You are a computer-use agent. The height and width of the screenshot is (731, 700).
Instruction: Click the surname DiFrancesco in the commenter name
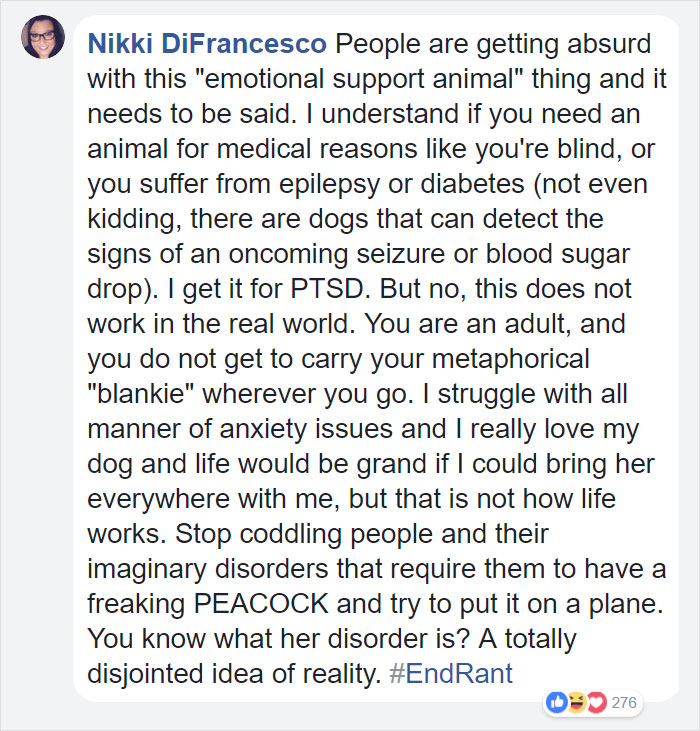[x=244, y=44]
